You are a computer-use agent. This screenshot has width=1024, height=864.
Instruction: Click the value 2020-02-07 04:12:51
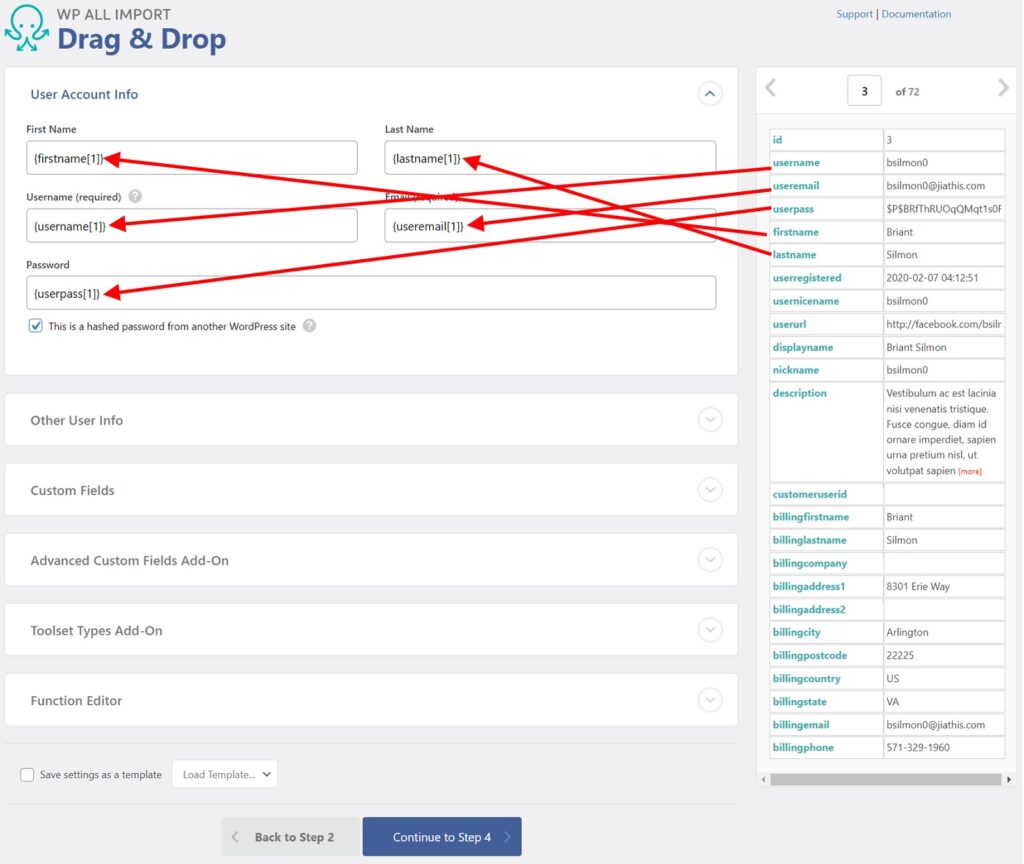click(932, 278)
